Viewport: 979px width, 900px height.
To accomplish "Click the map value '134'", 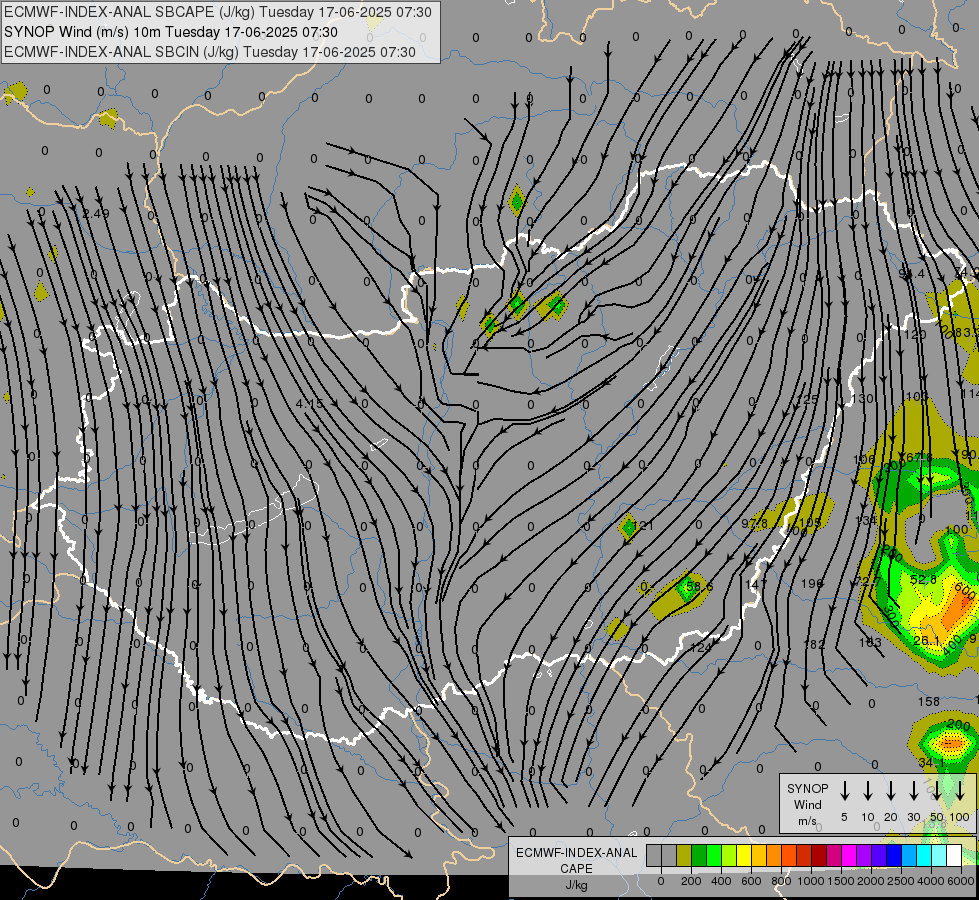I will [866, 520].
